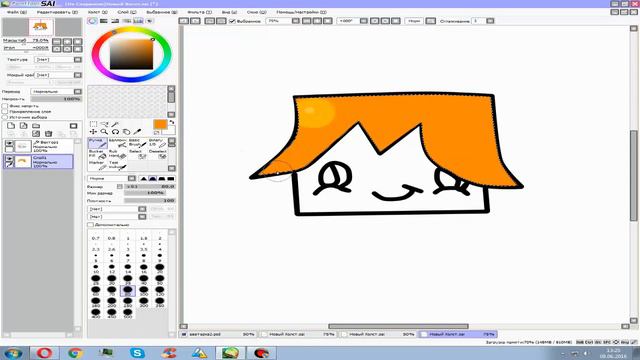Click the undo button in toolbar

[x=184, y=21]
